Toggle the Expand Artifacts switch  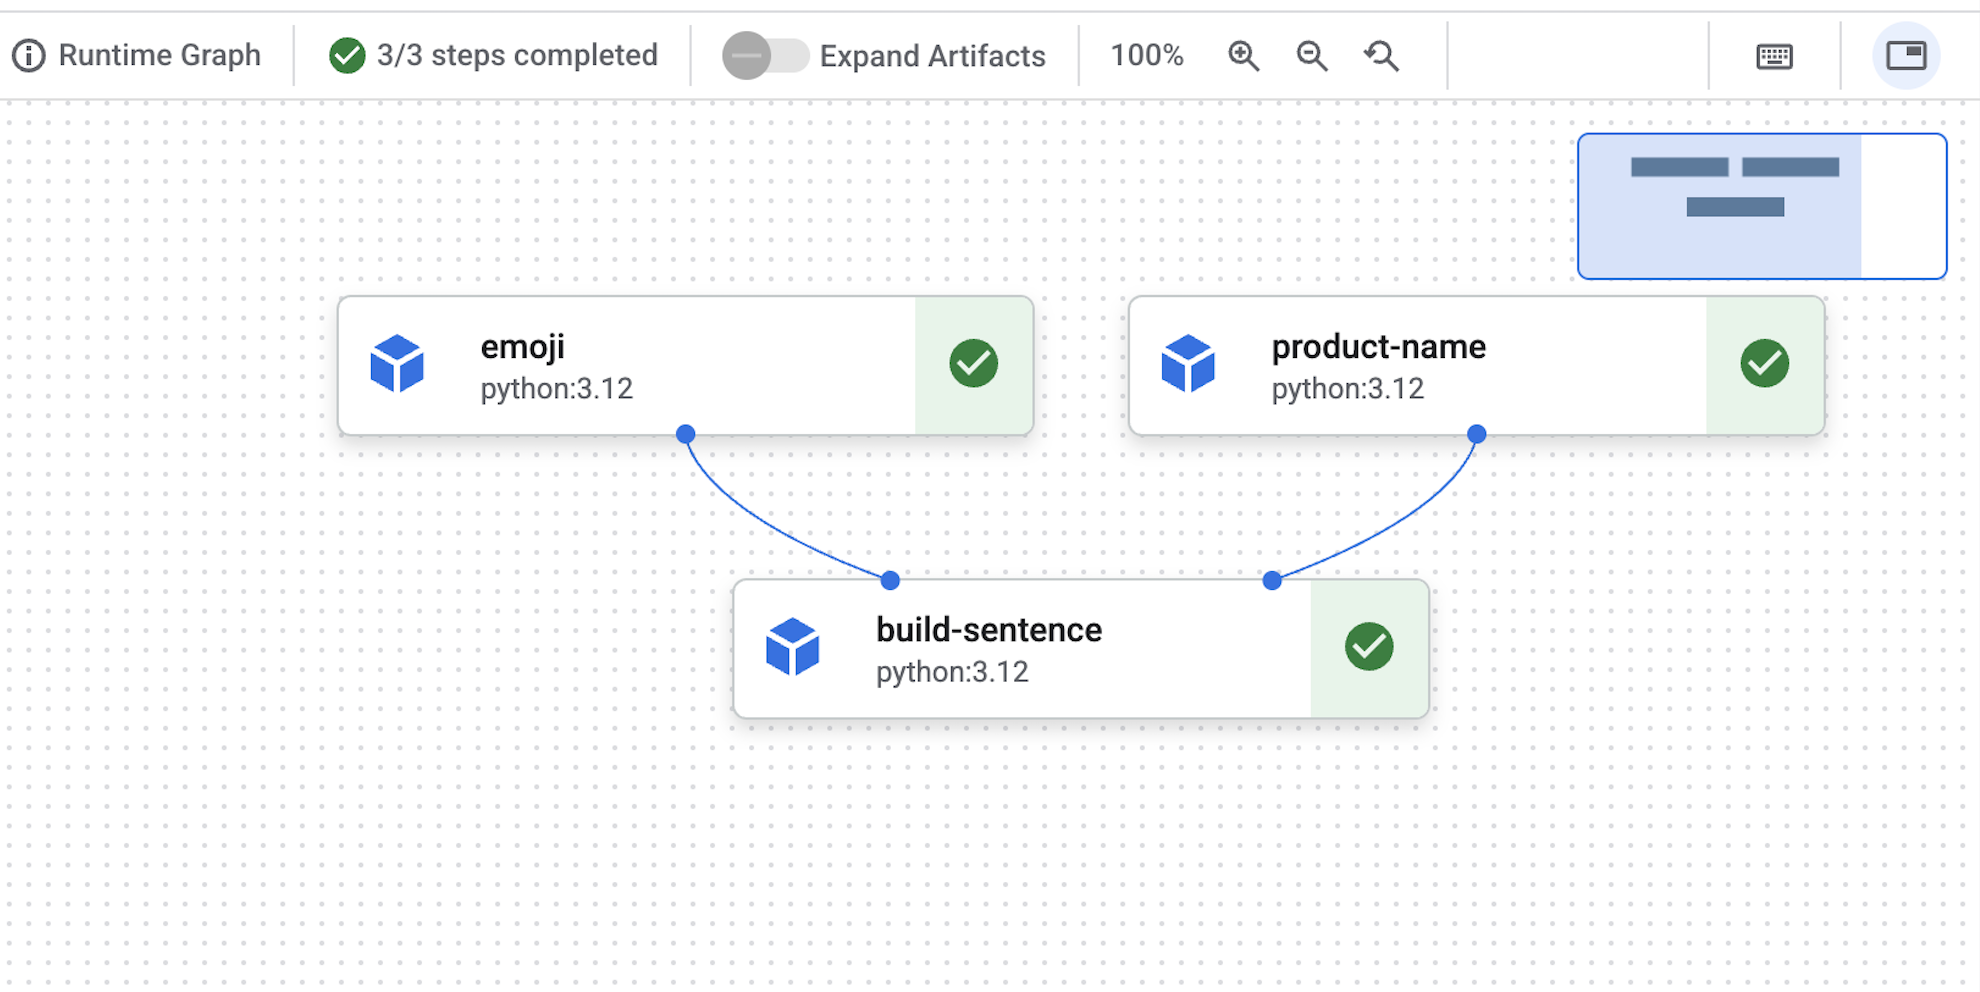coord(765,56)
